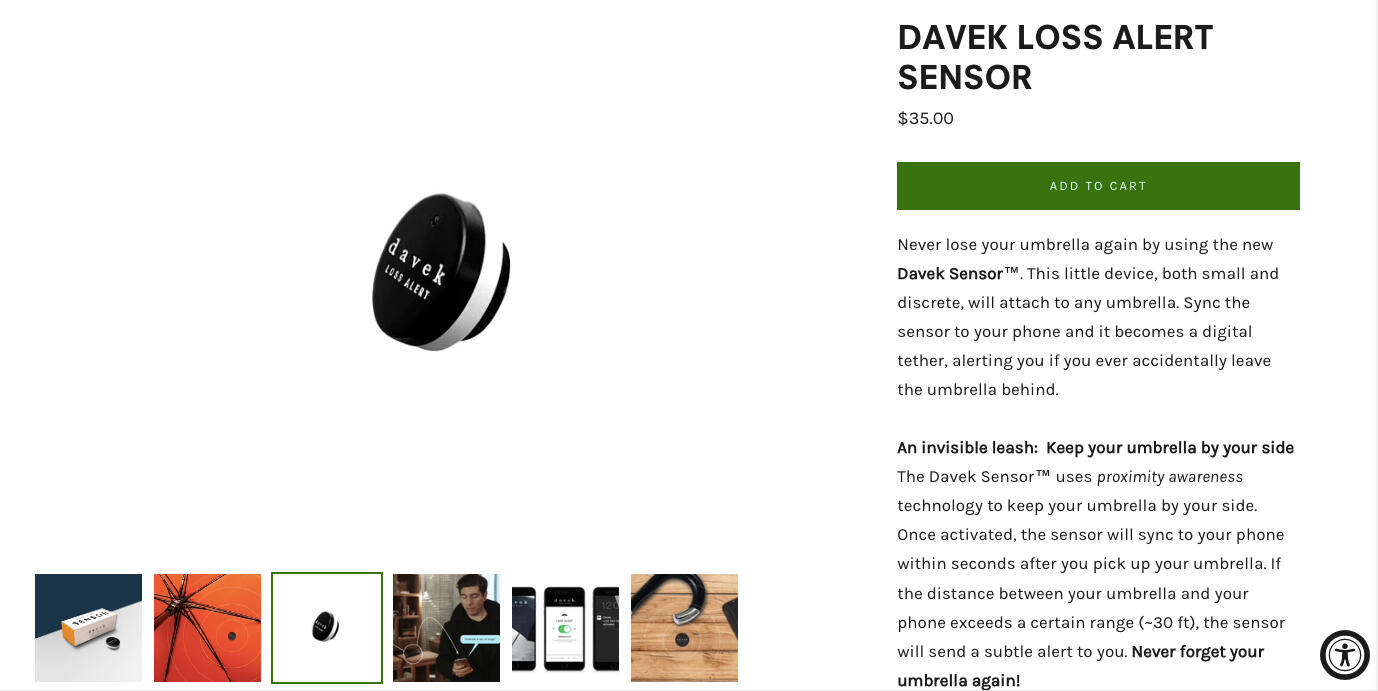
Task: Click the italic 'proximity awareness' text
Action: click(1170, 477)
